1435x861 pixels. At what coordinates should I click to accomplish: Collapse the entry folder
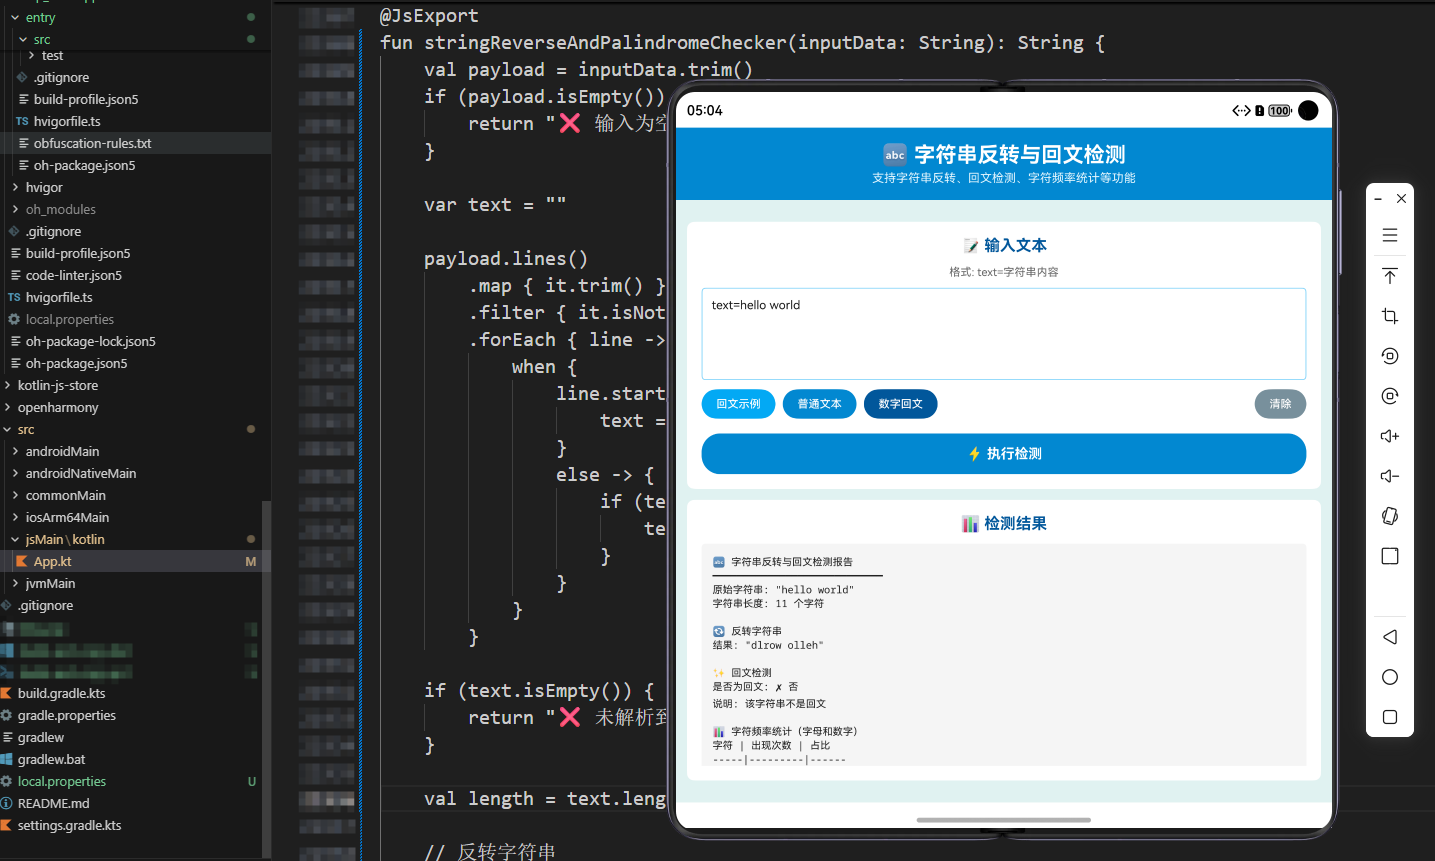pos(15,18)
